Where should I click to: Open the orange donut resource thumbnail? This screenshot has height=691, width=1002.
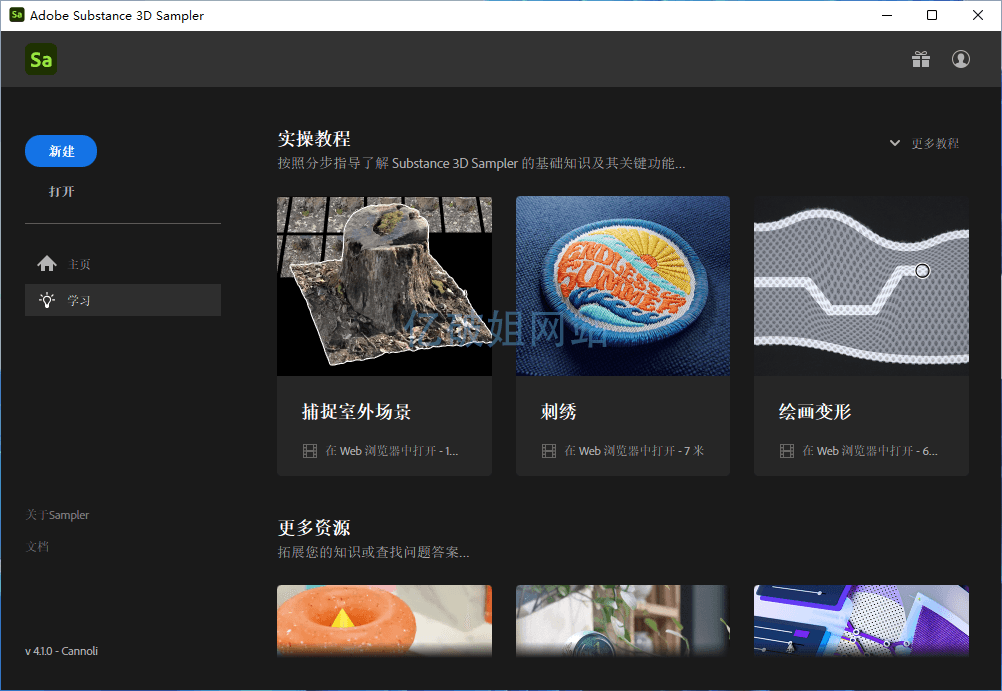tap(385, 621)
